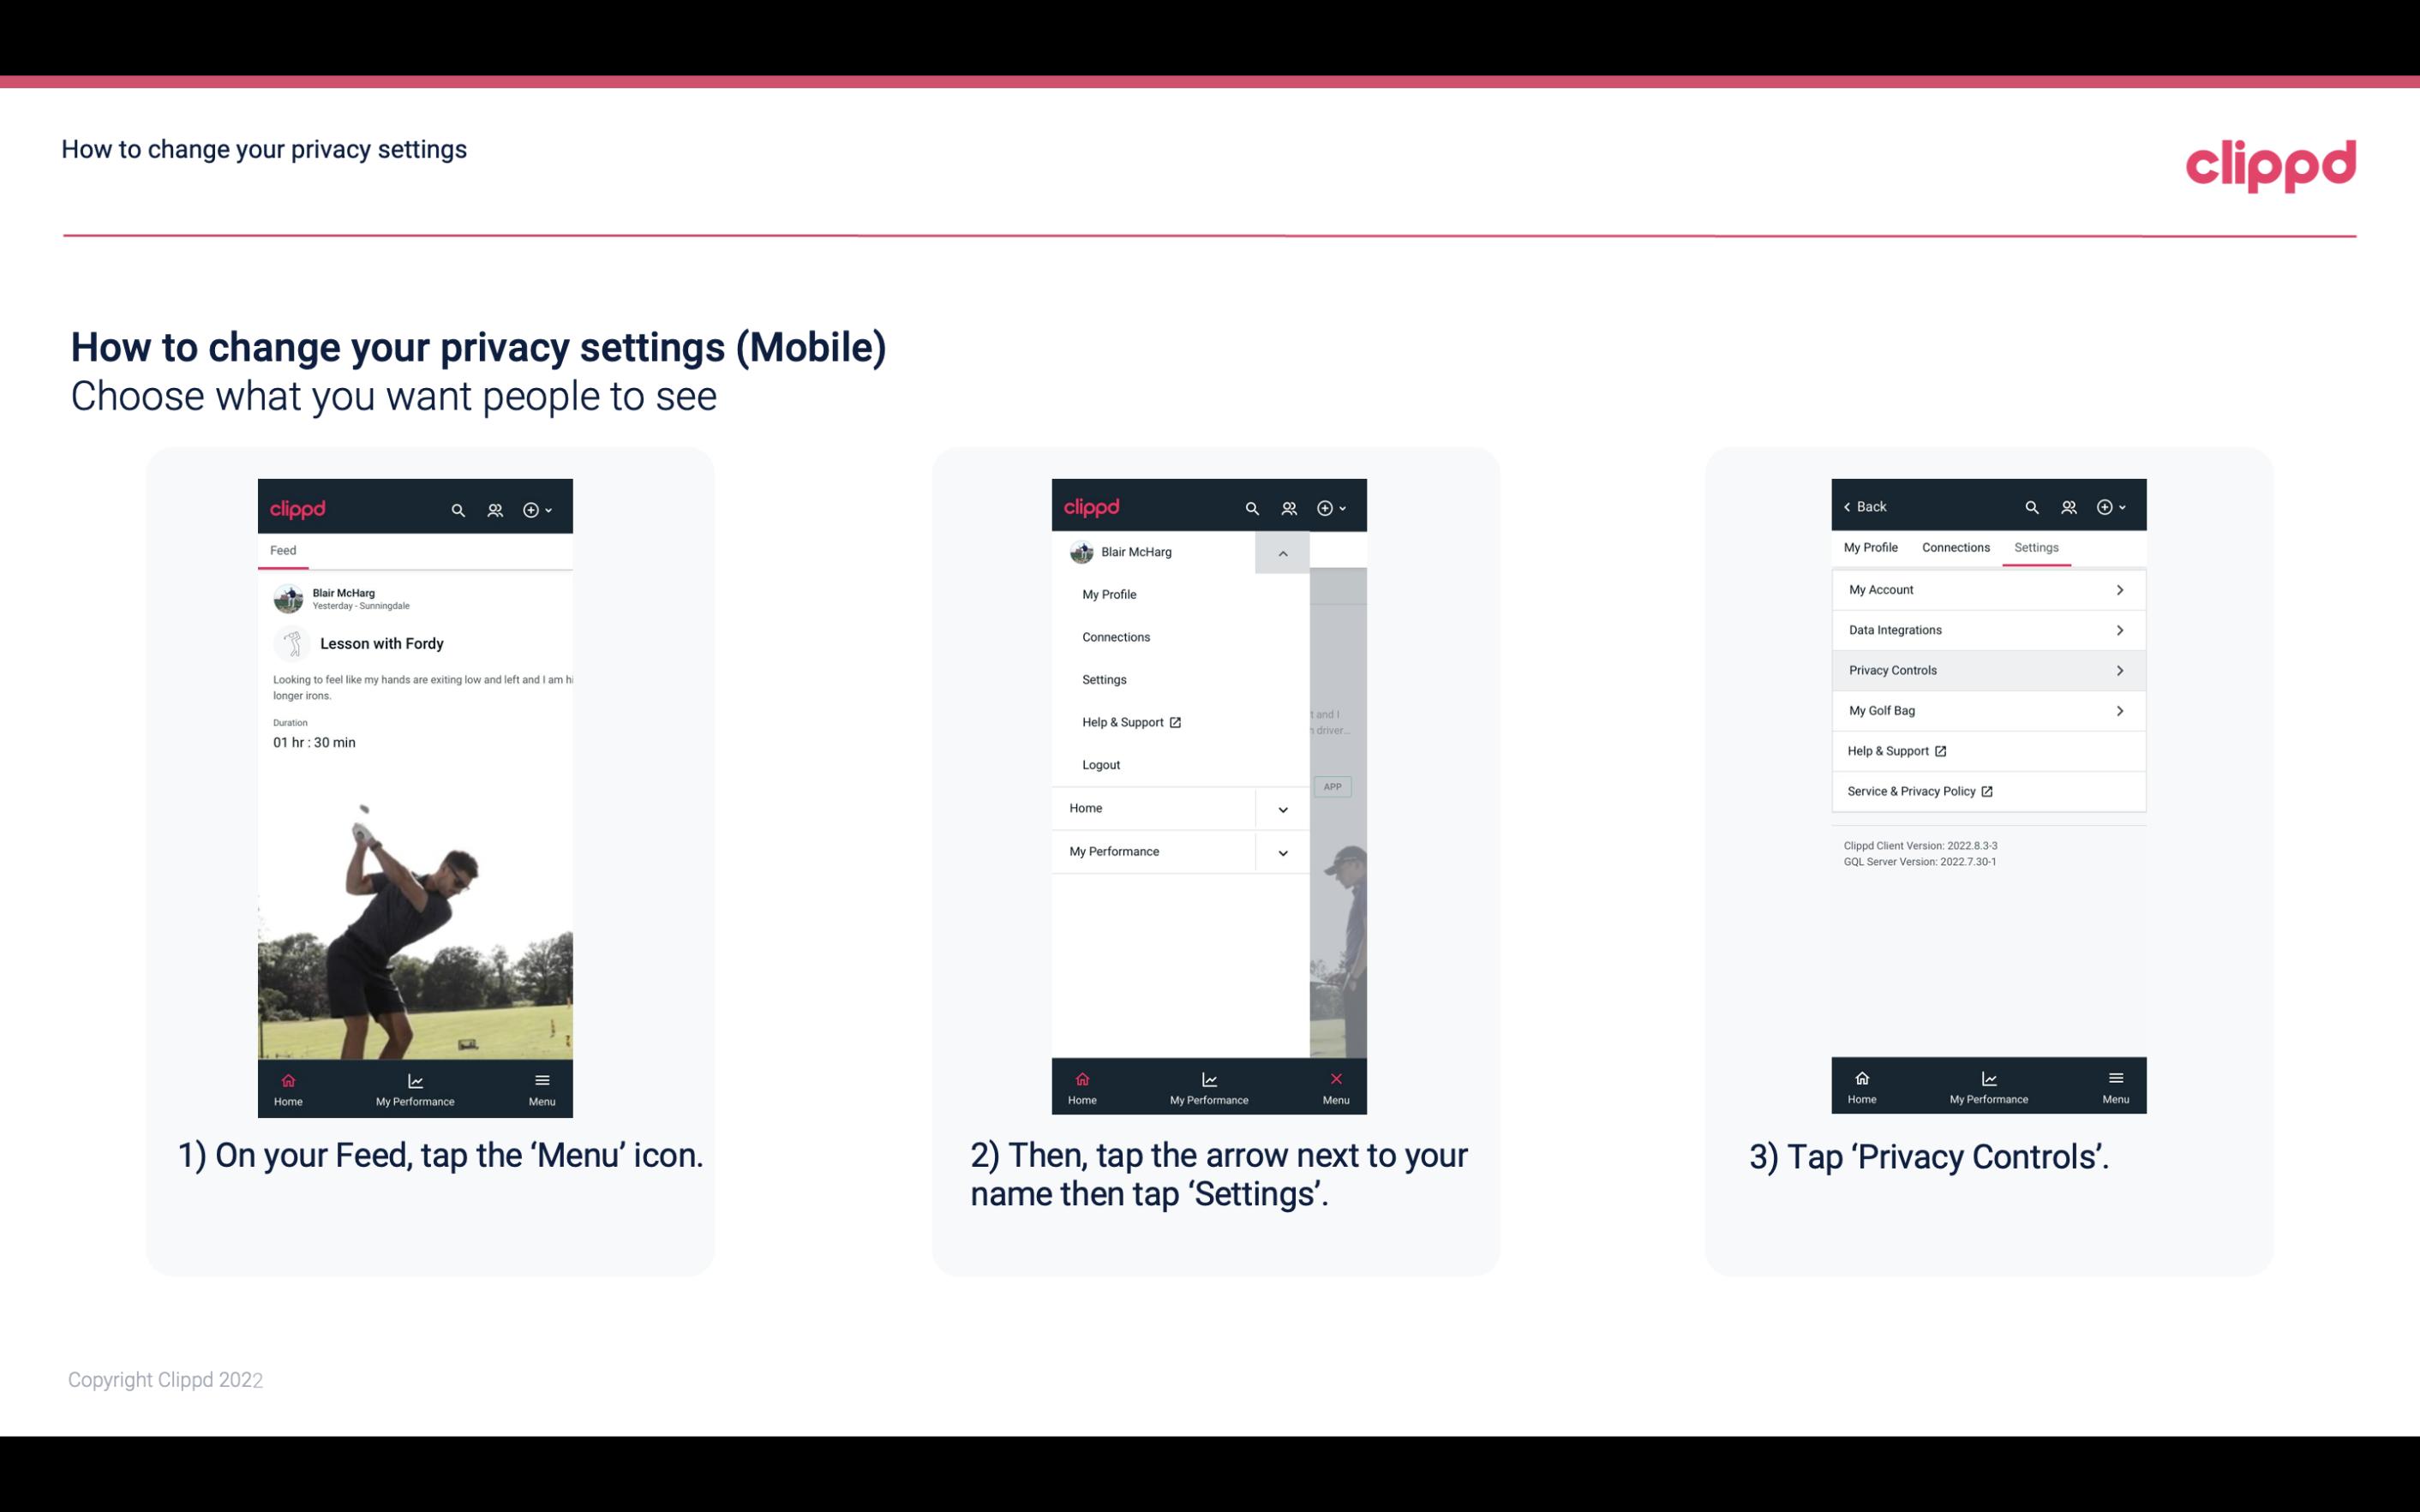
Task: Tap the Clippd logo in the app header
Action: [x=300, y=507]
